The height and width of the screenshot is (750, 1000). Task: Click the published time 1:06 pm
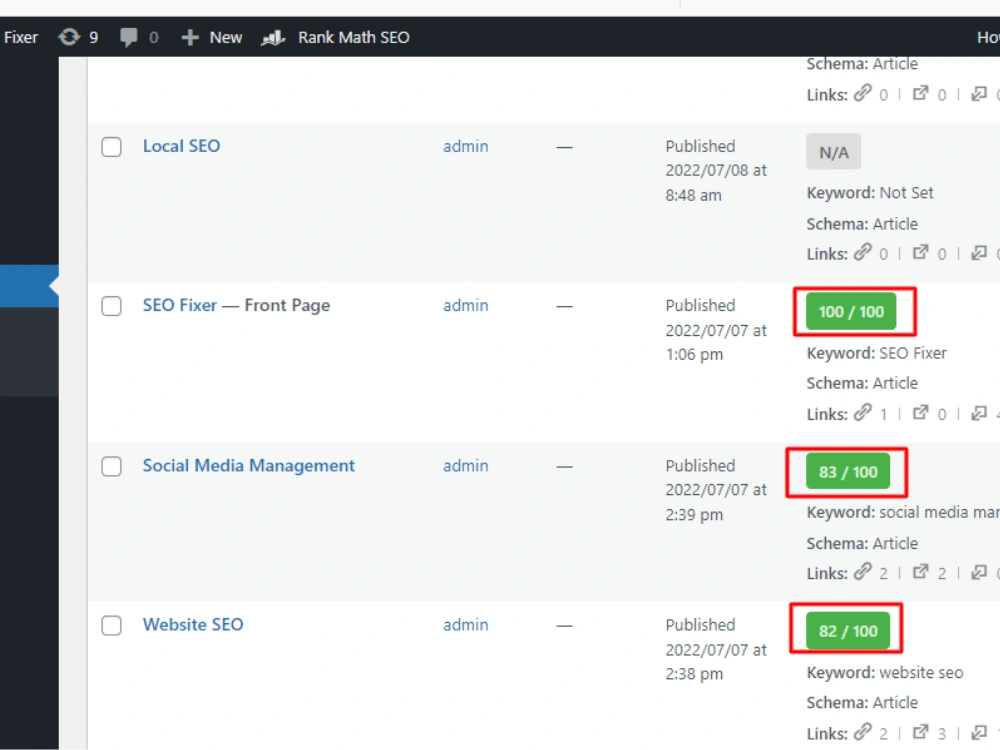tap(695, 355)
